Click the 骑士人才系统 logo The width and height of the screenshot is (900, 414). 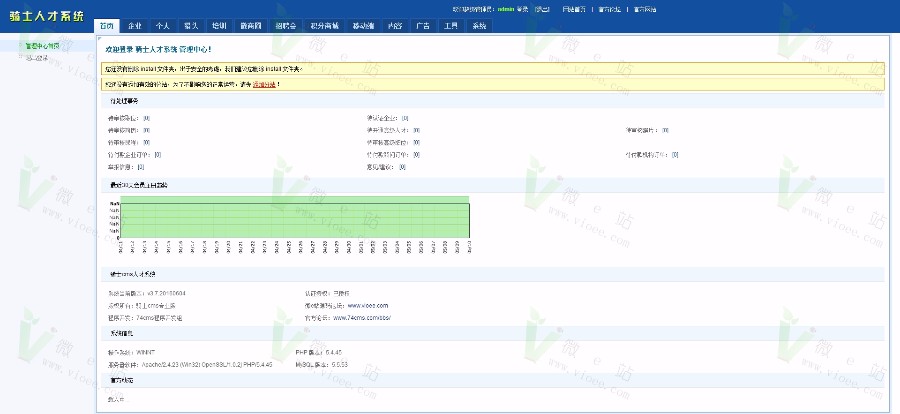(46, 16)
